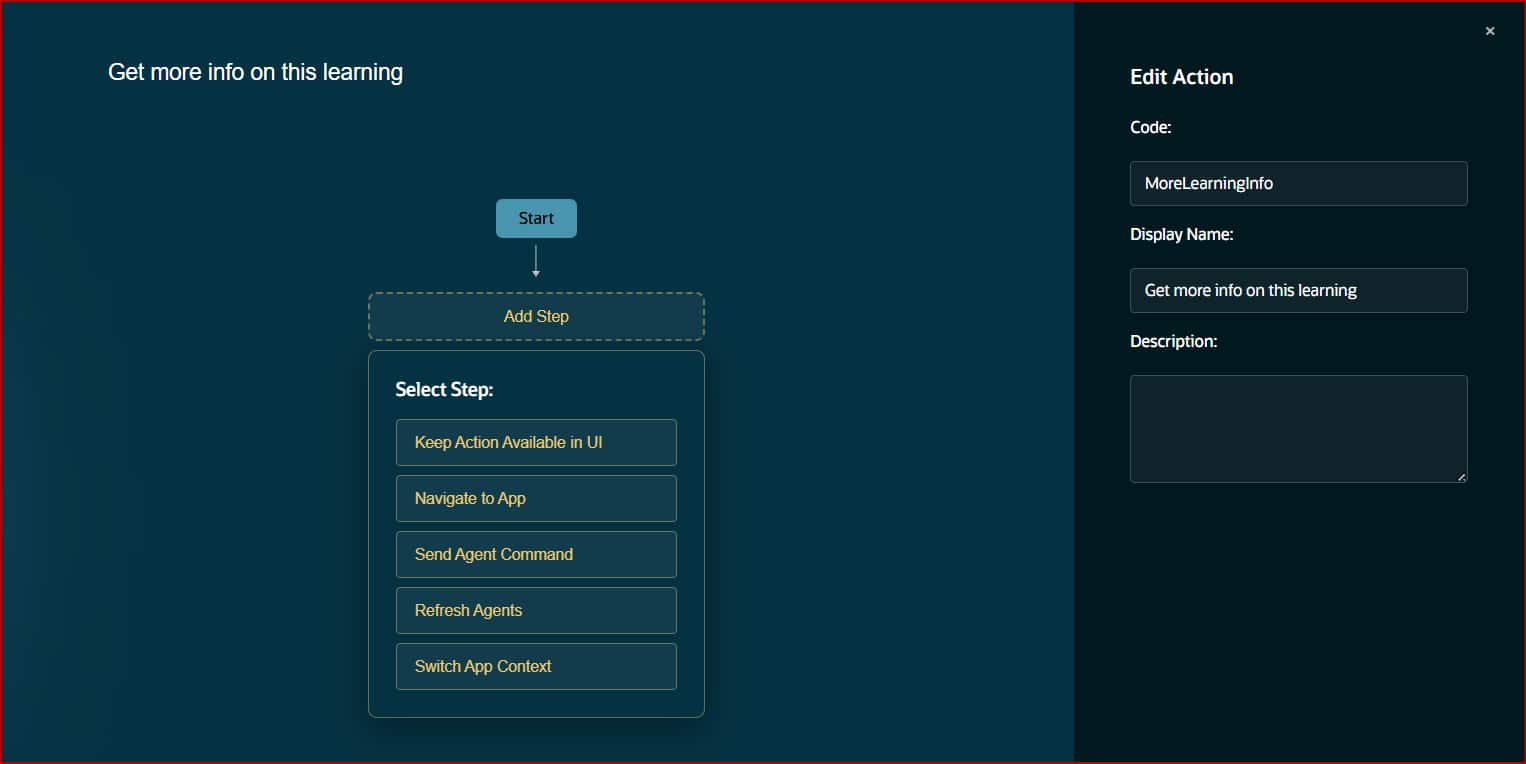Click the 'Get more info on this learning' title
Viewport: 1526px width, 764px height.
coord(255,72)
